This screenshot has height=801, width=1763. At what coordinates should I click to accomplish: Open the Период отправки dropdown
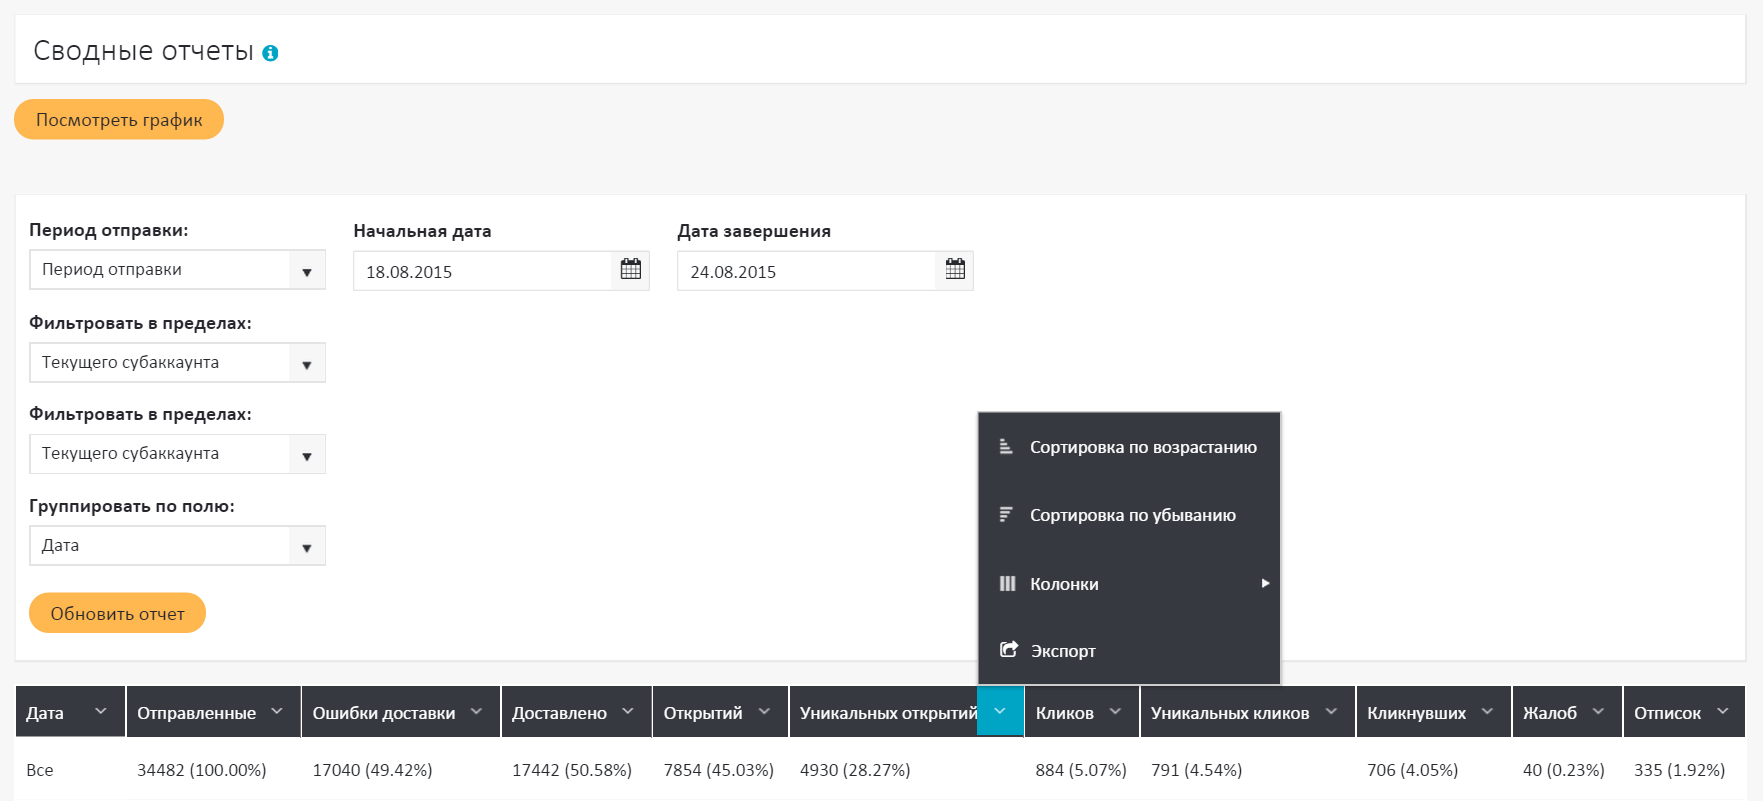[x=306, y=270]
